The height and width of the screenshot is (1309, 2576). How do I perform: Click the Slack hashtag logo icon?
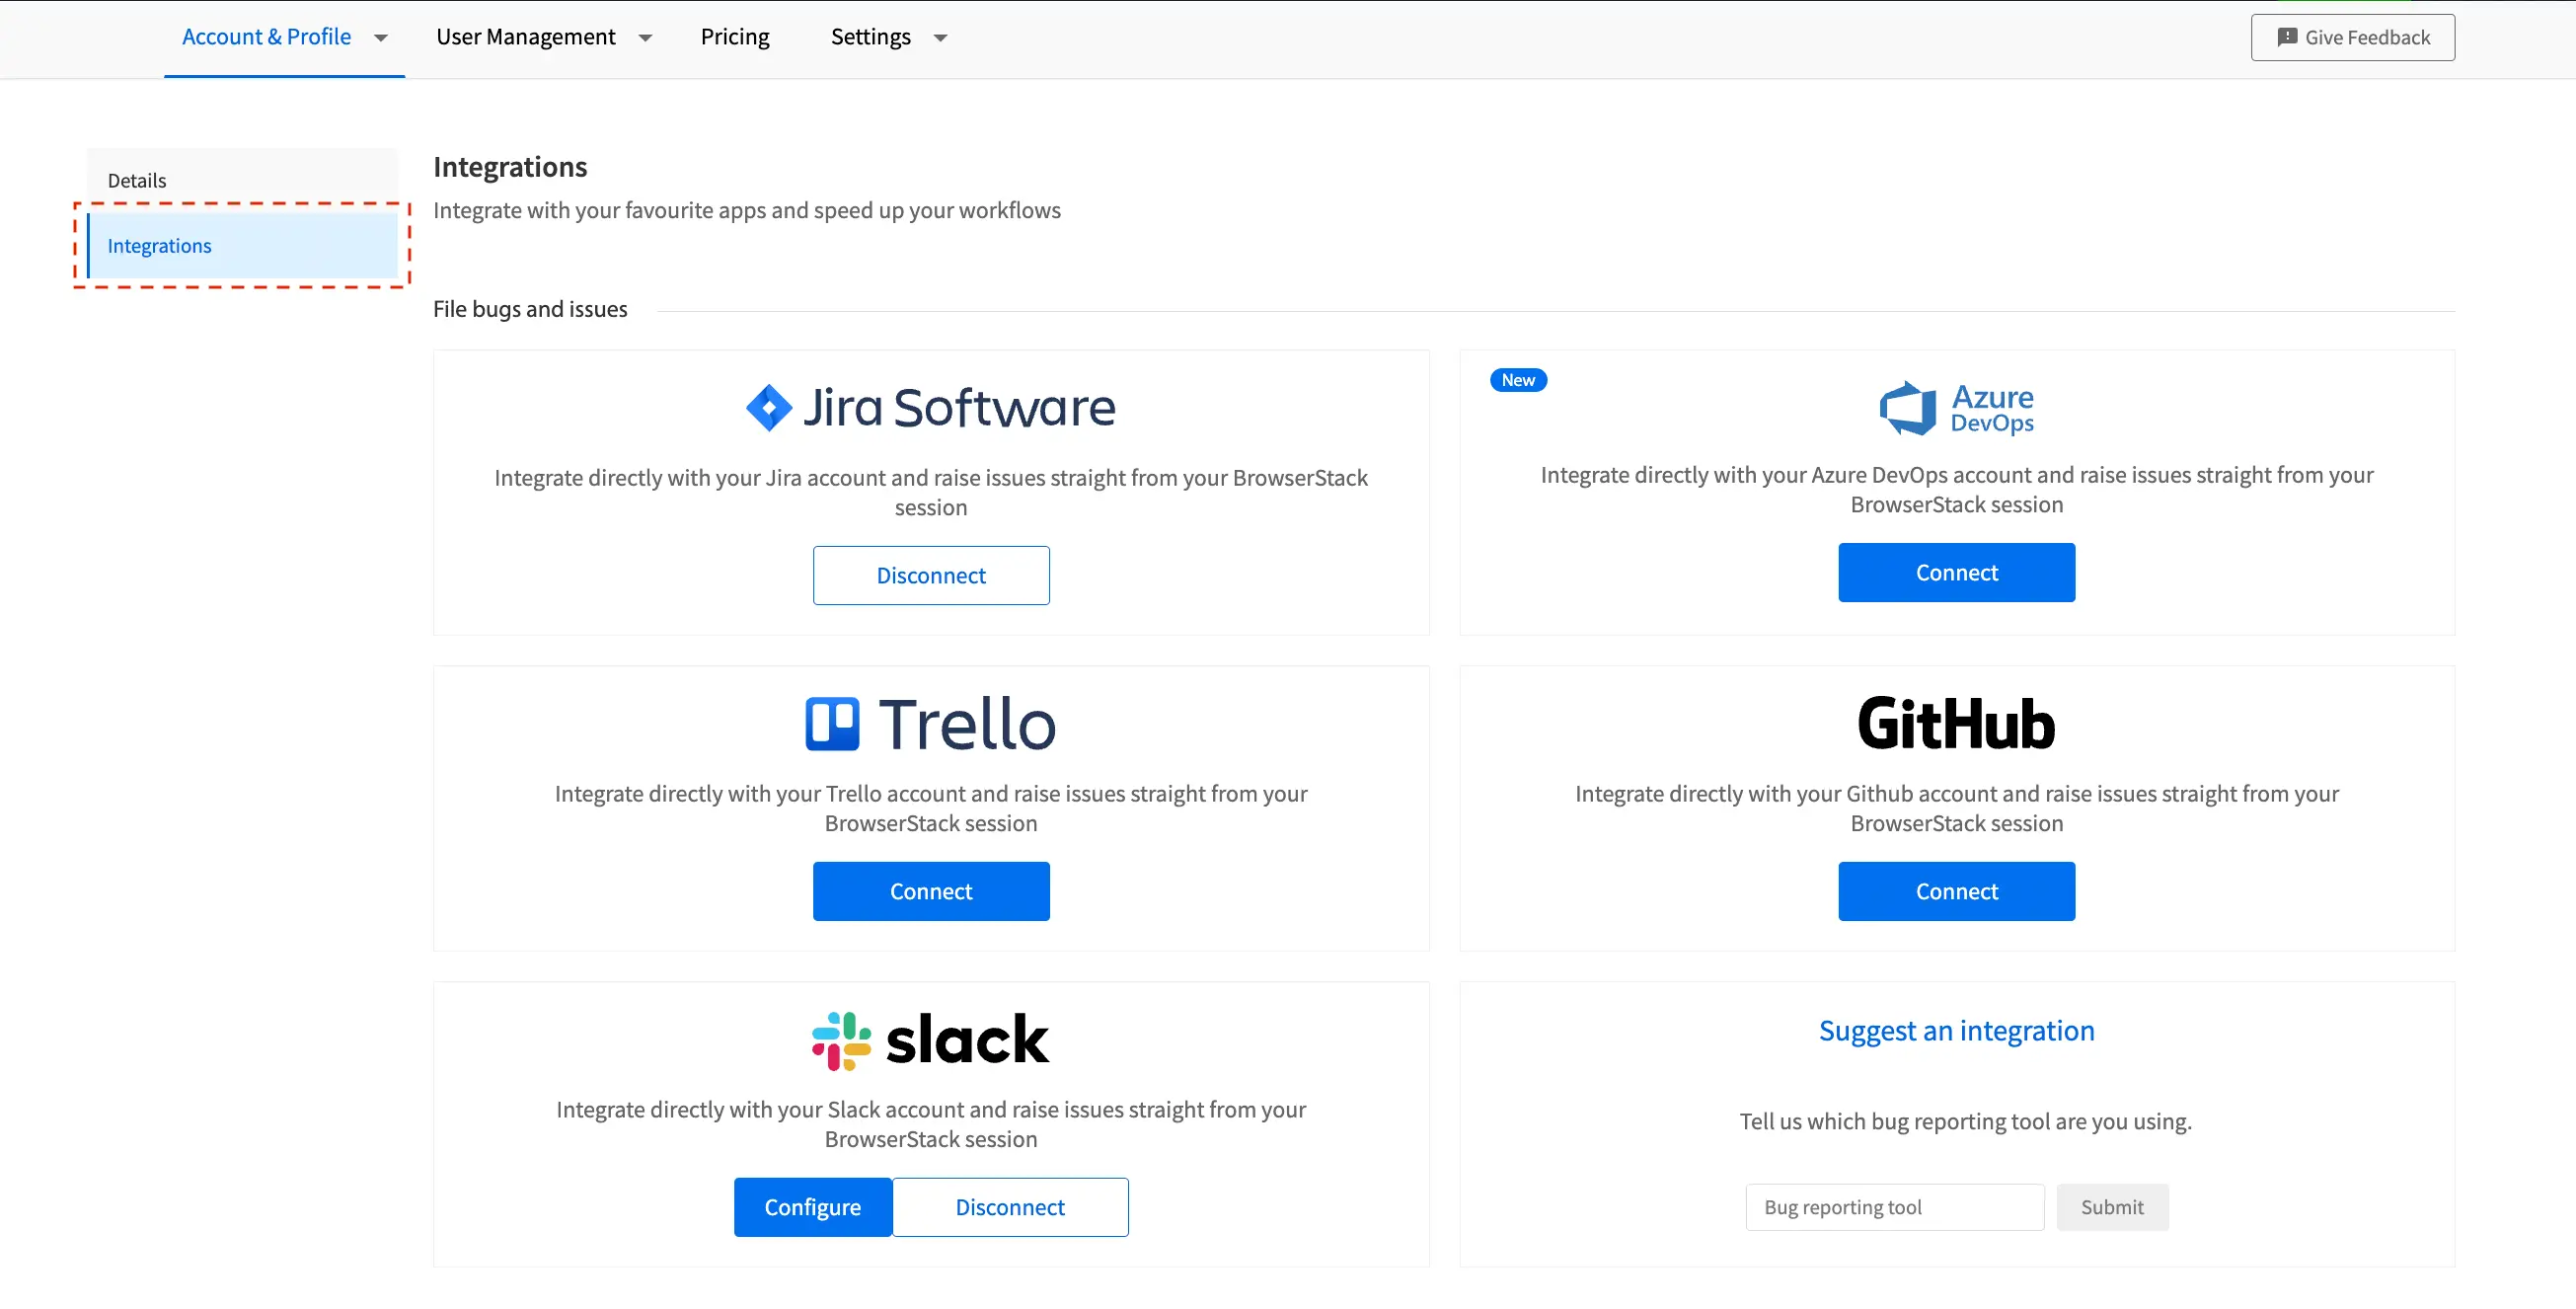point(841,1040)
